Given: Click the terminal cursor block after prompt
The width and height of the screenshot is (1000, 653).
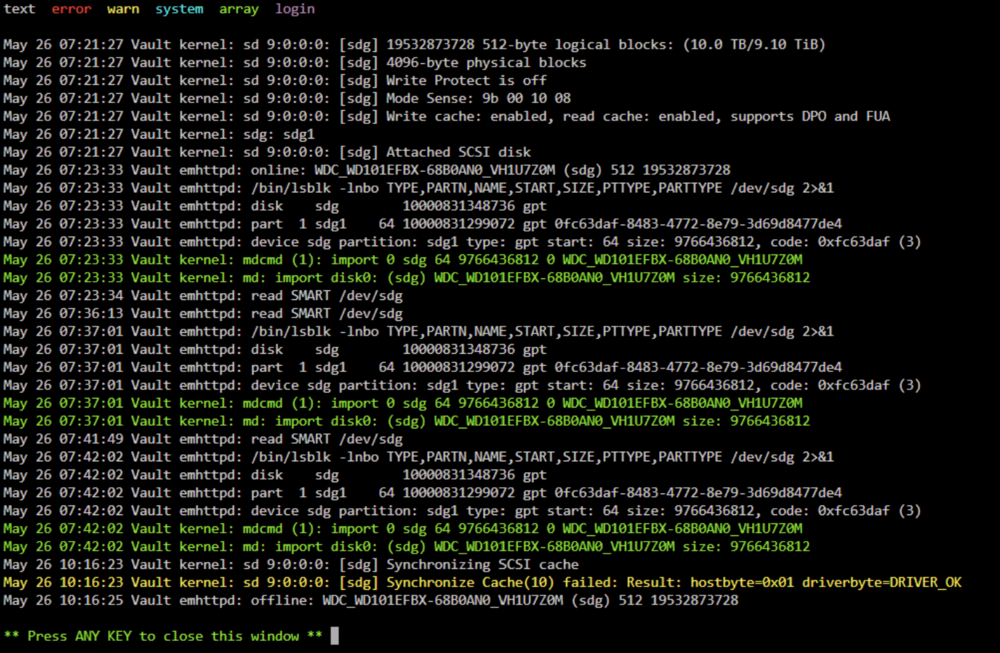Looking at the screenshot, I should 335,636.
